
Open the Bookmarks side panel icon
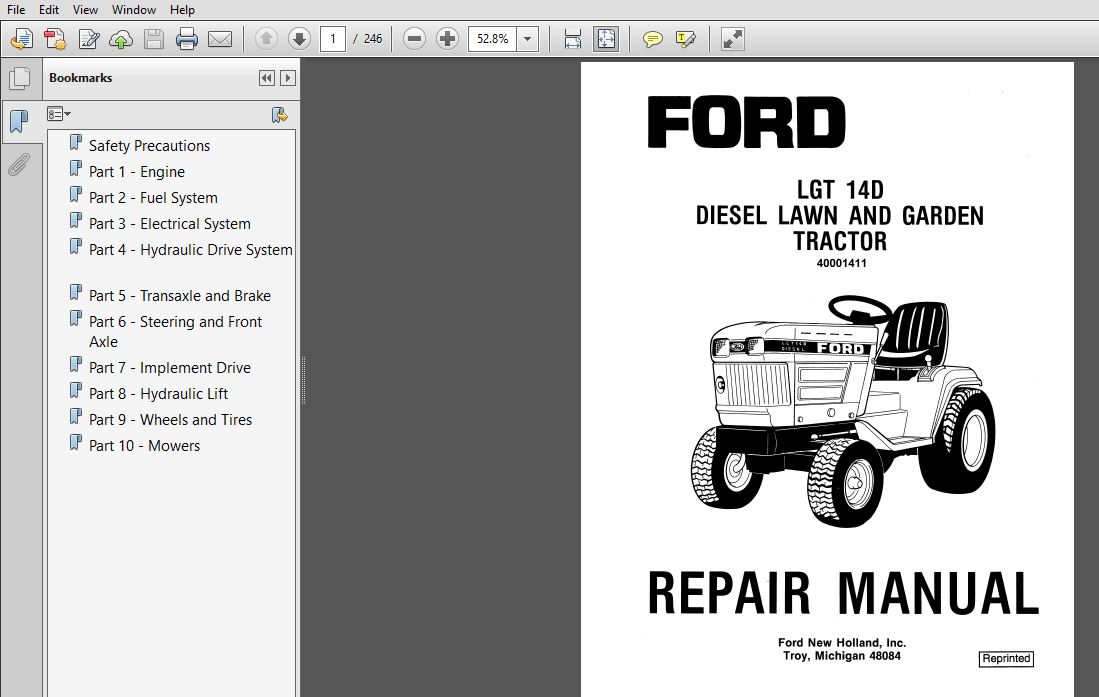click(20, 121)
